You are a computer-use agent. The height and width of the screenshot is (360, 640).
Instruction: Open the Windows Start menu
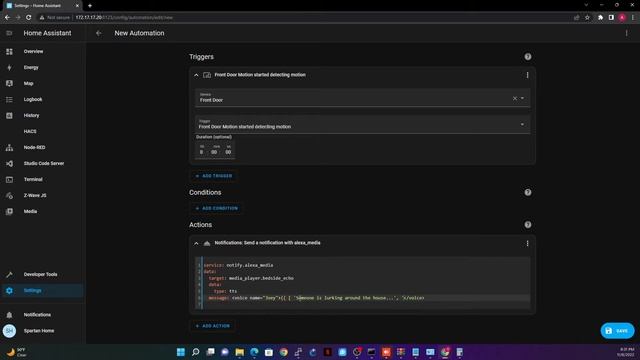(x=181, y=352)
